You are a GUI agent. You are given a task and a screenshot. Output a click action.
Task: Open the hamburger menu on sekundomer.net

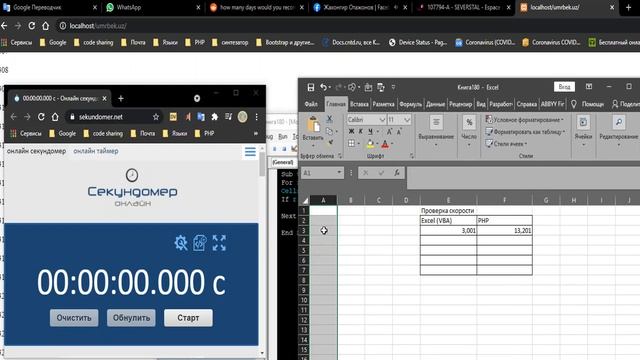(250, 152)
